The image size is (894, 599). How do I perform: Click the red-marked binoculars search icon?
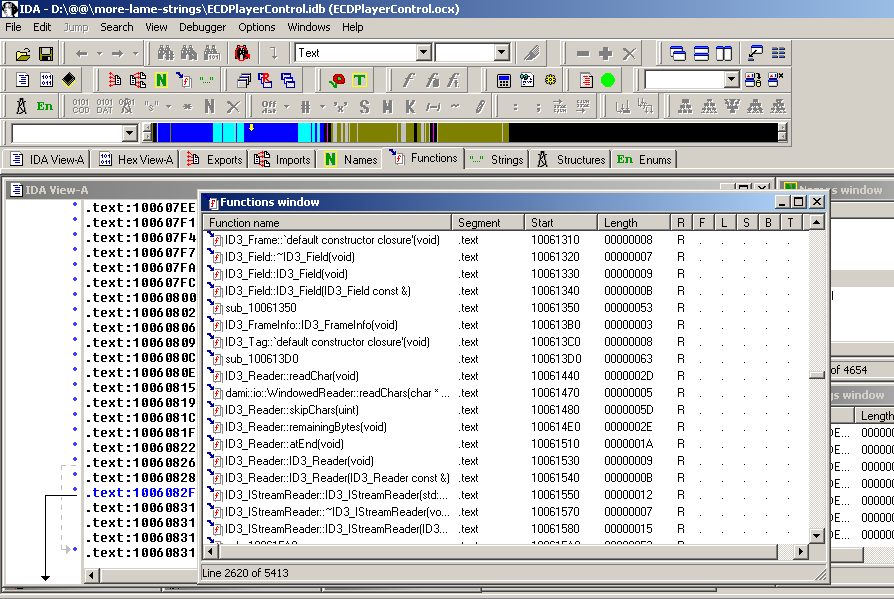241,53
